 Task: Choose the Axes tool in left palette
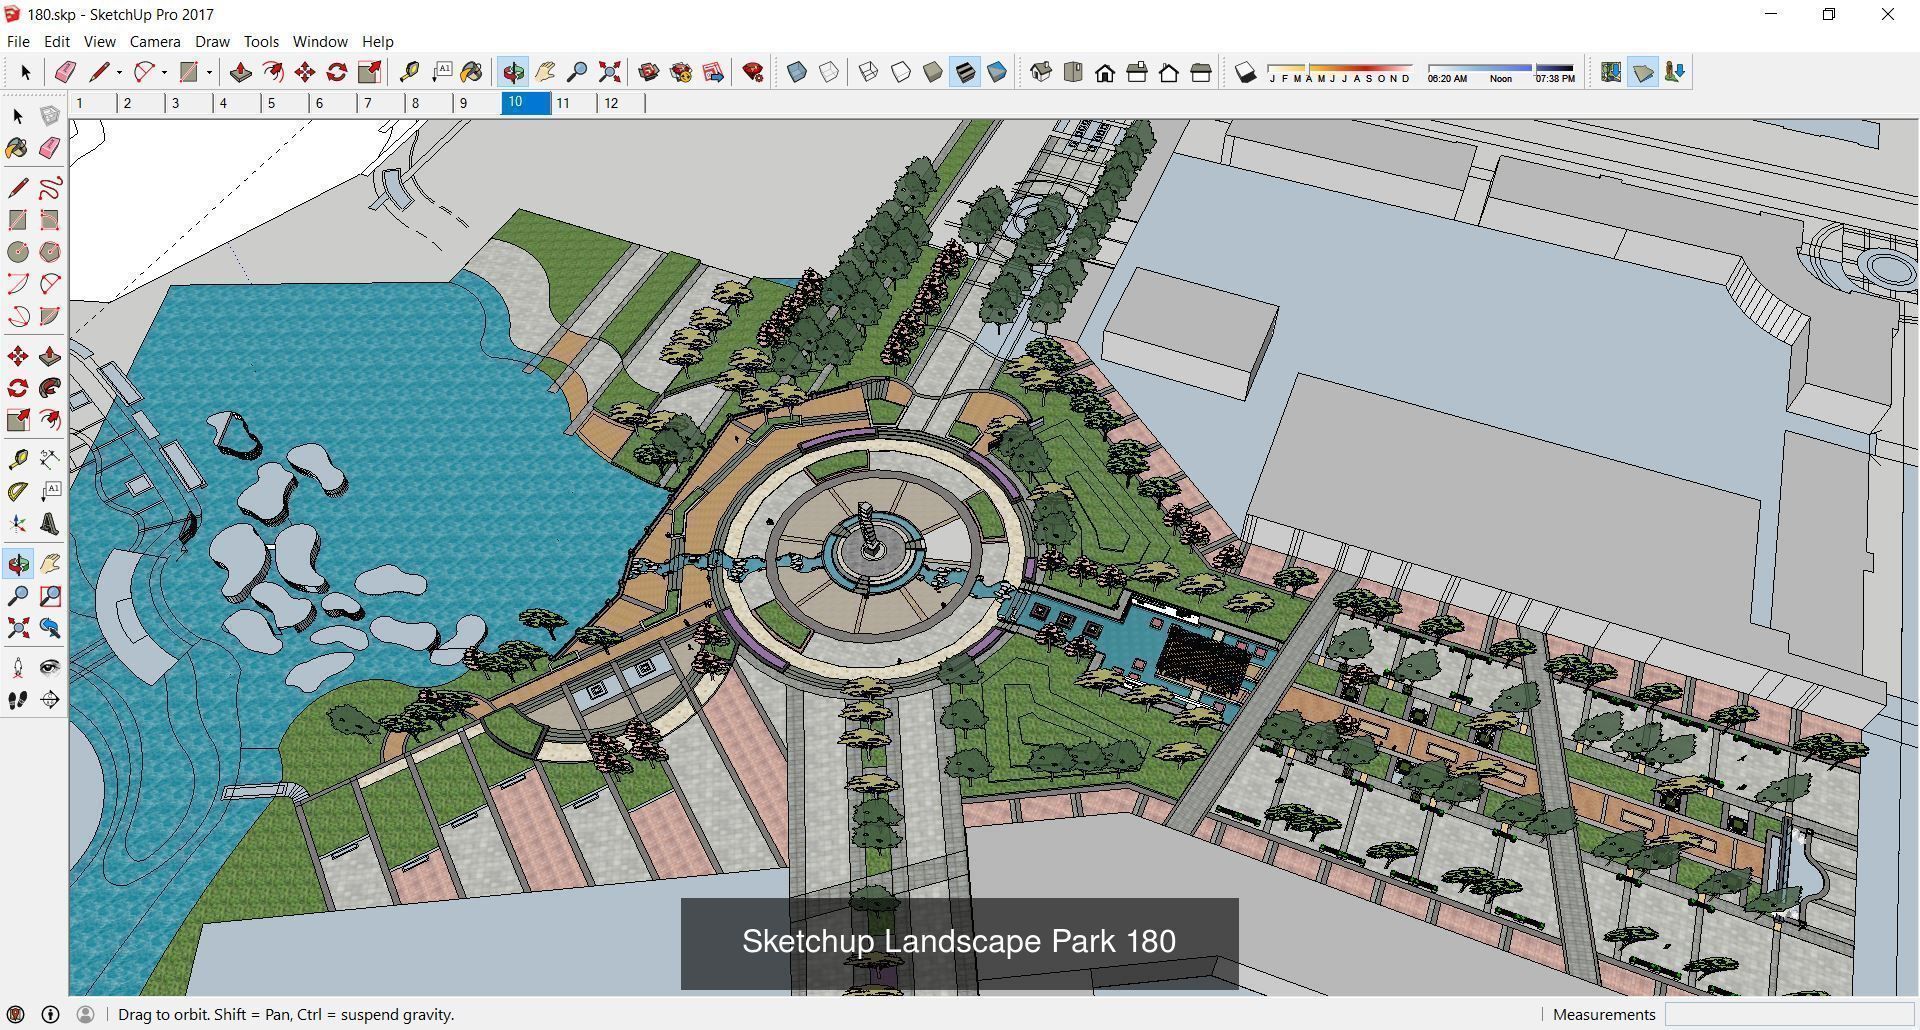click(18, 524)
